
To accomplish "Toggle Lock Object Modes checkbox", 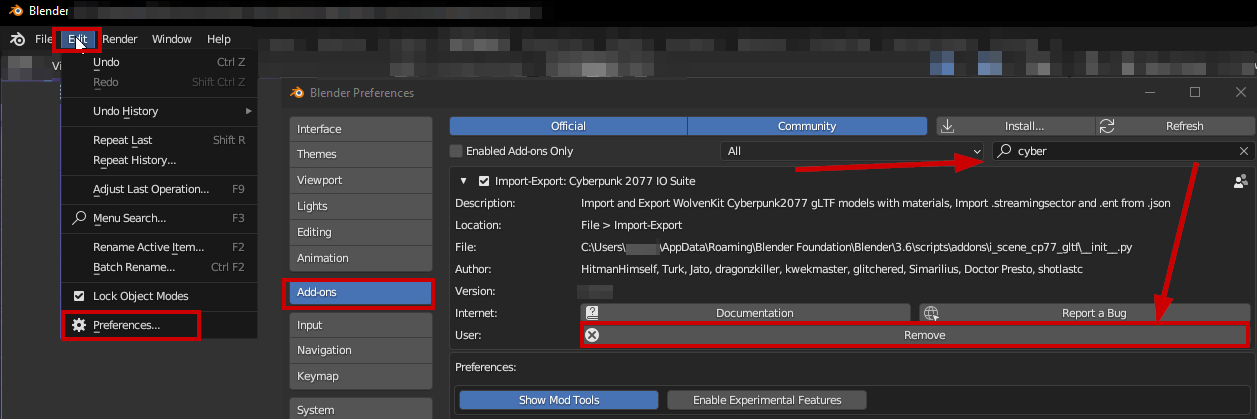I will [x=79, y=296].
